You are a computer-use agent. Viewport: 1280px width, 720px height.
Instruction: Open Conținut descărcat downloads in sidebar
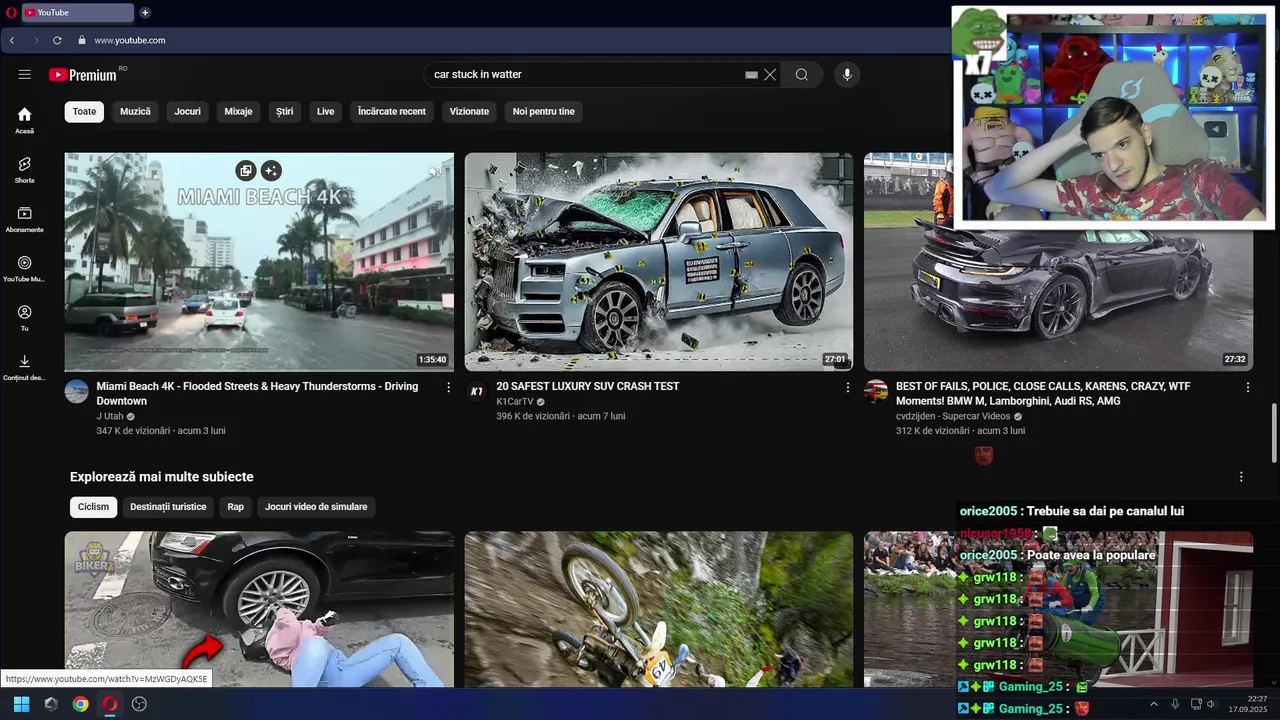click(x=25, y=367)
